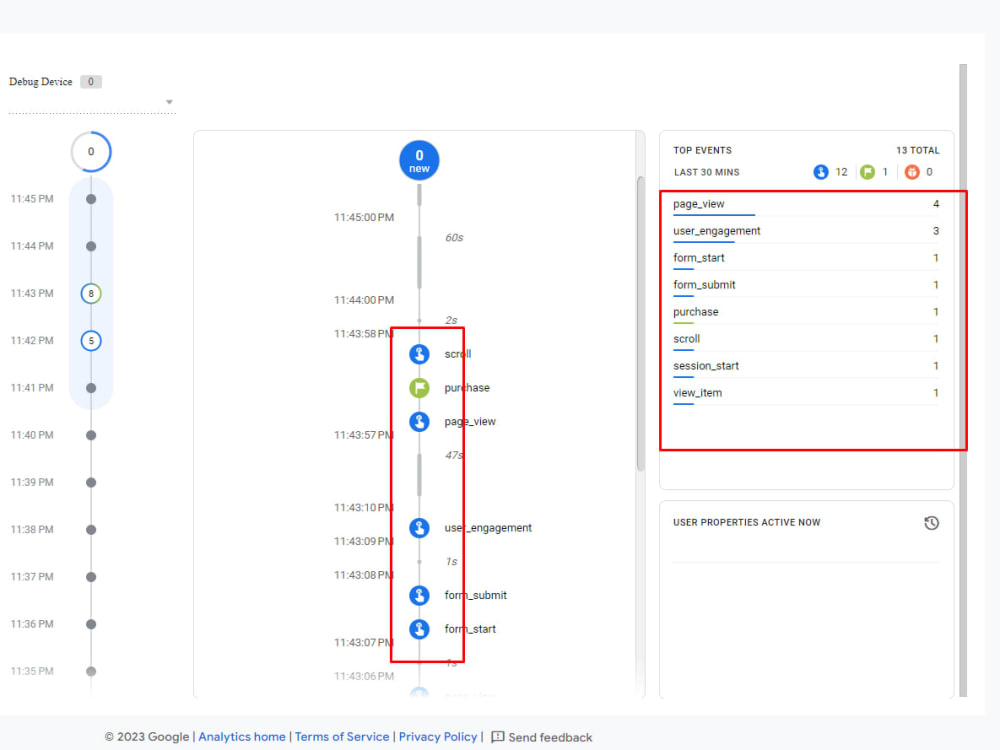Open the Debug Device dropdown arrow
The image size is (1000, 750).
tap(170, 101)
